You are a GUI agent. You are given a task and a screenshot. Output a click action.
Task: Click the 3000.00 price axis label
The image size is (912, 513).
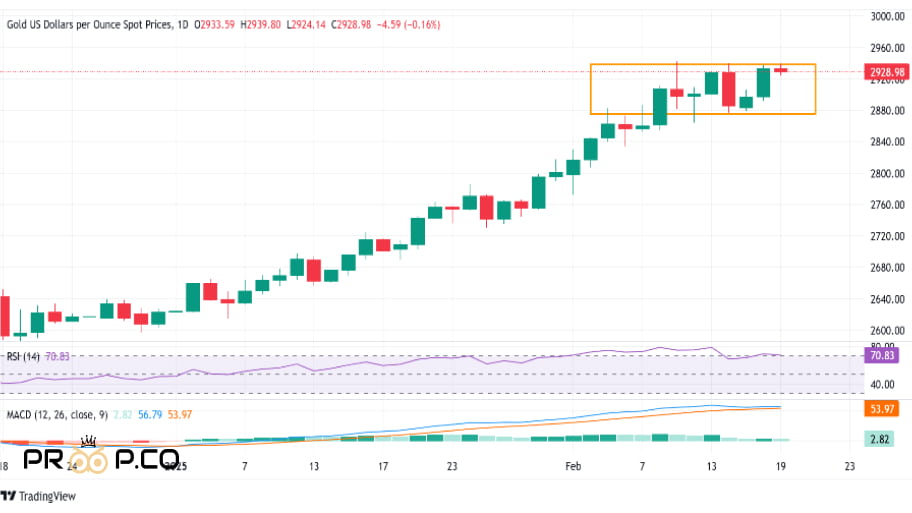click(x=887, y=16)
